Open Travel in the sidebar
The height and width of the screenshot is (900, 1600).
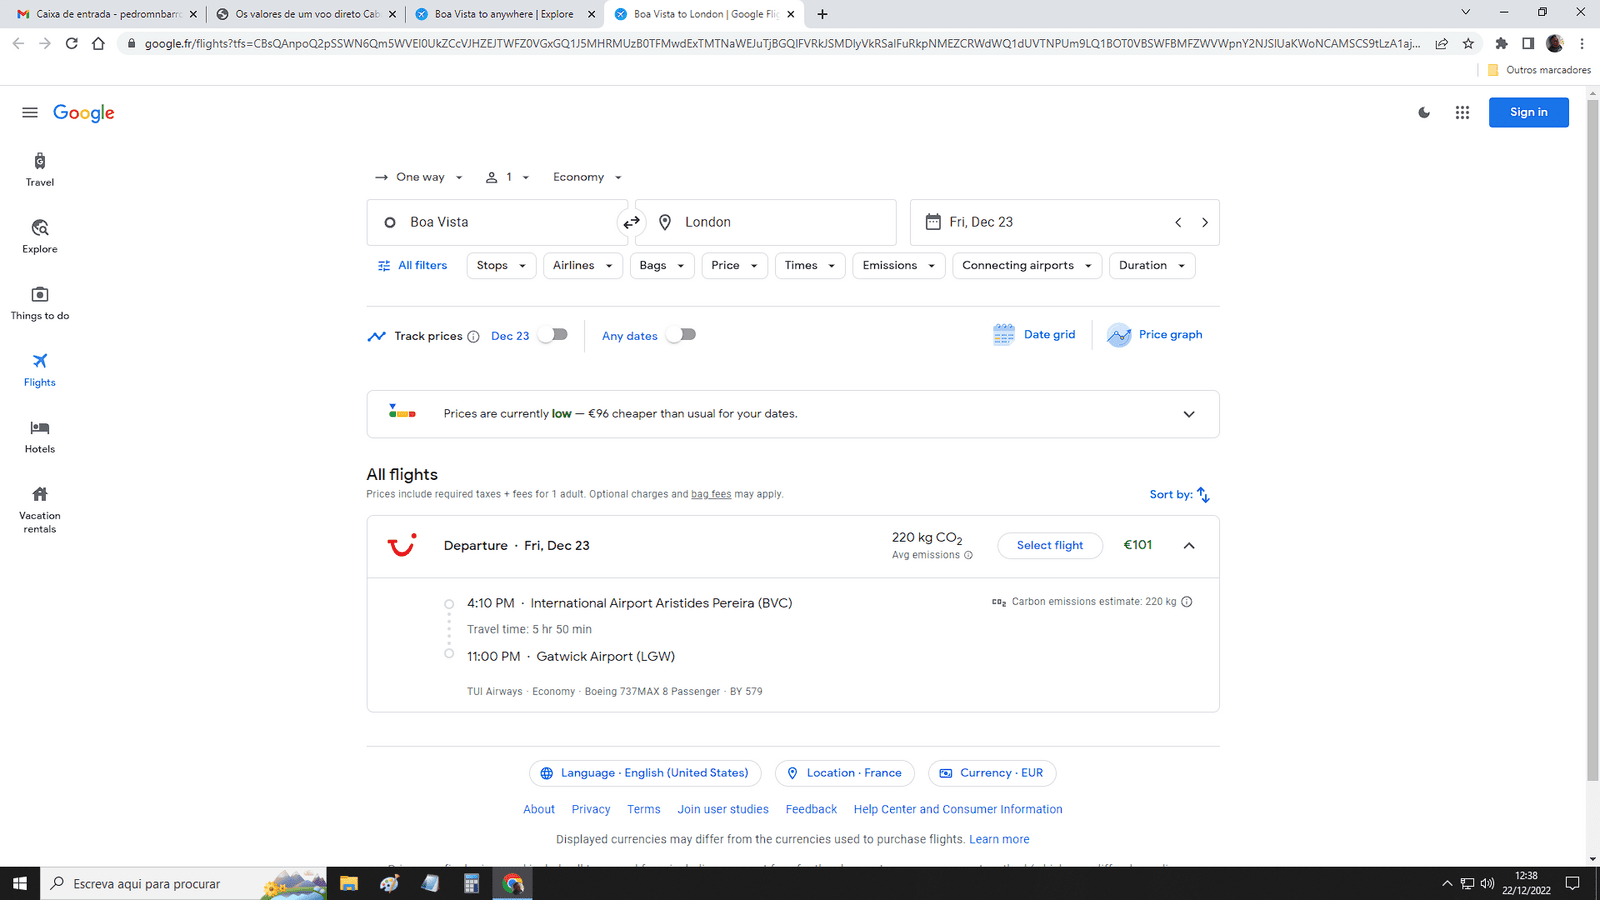(40, 169)
